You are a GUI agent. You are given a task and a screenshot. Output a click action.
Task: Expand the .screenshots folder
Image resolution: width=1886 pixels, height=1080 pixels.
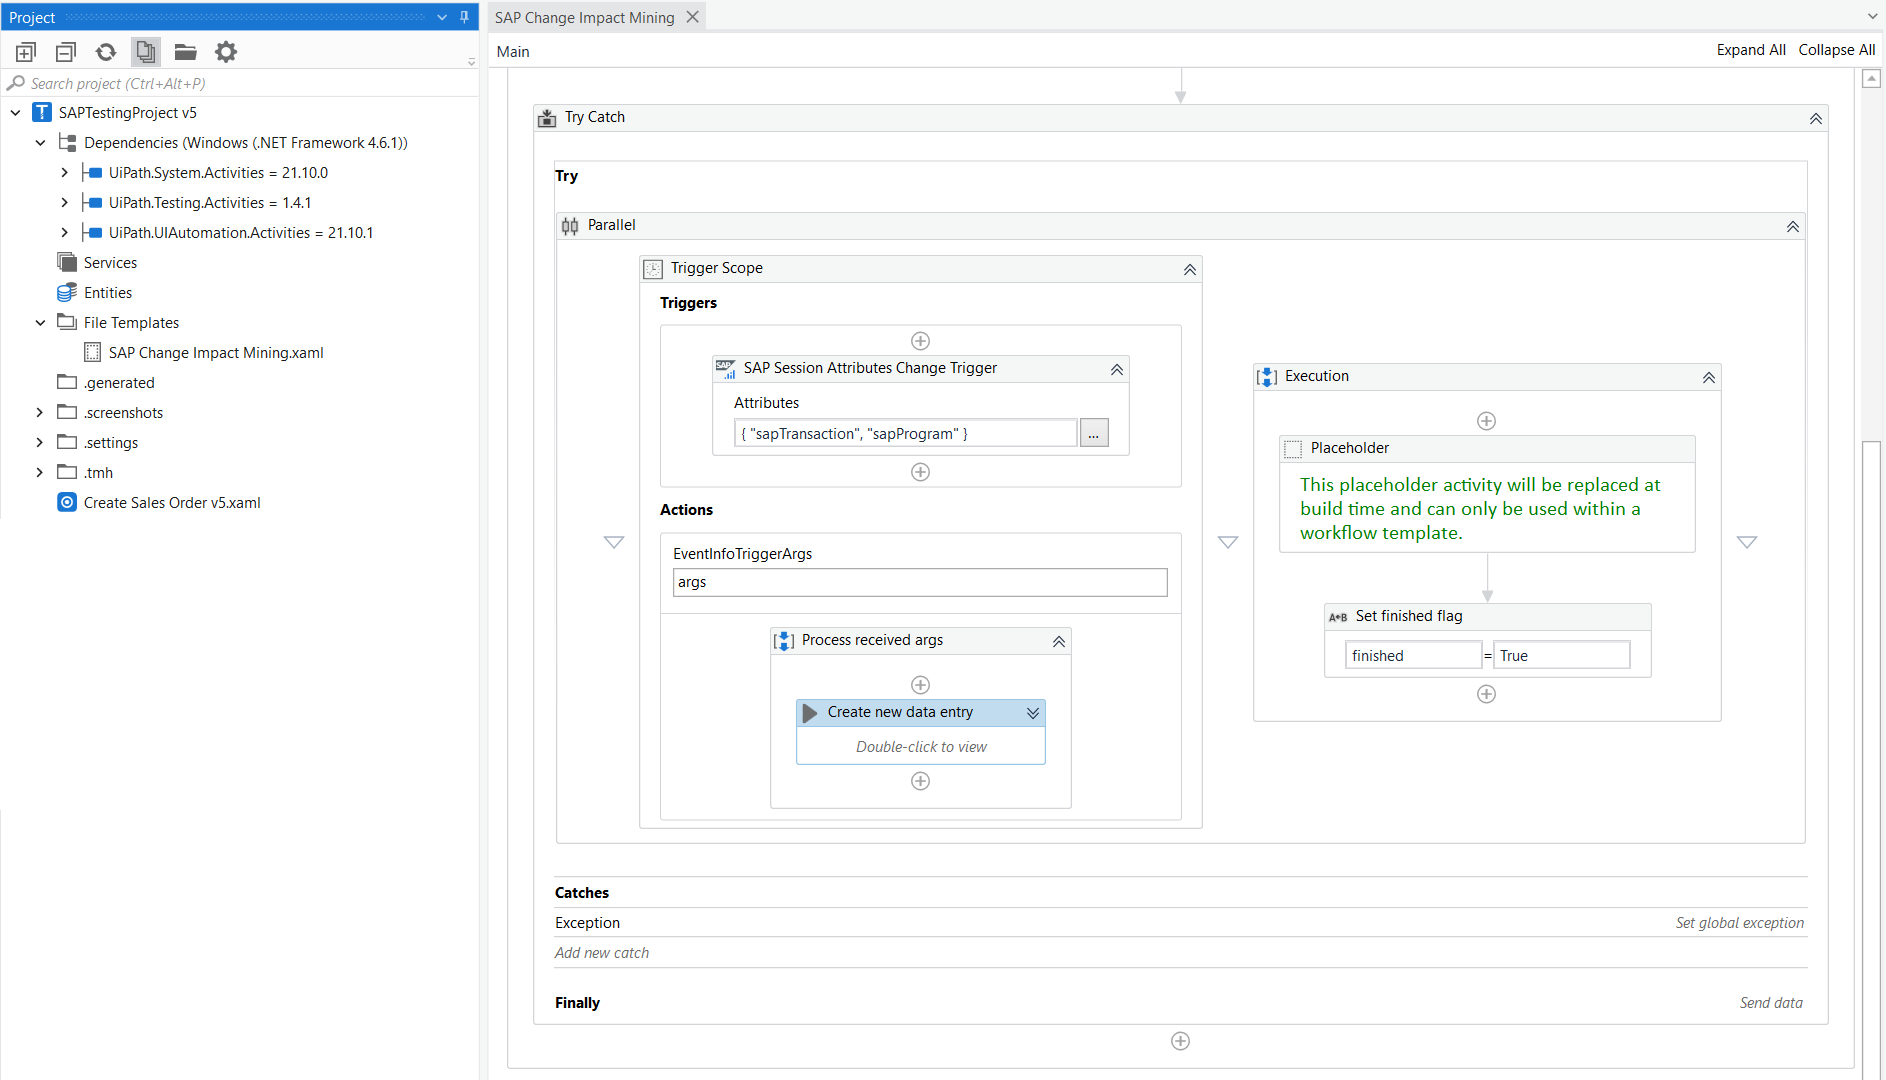(x=40, y=413)
